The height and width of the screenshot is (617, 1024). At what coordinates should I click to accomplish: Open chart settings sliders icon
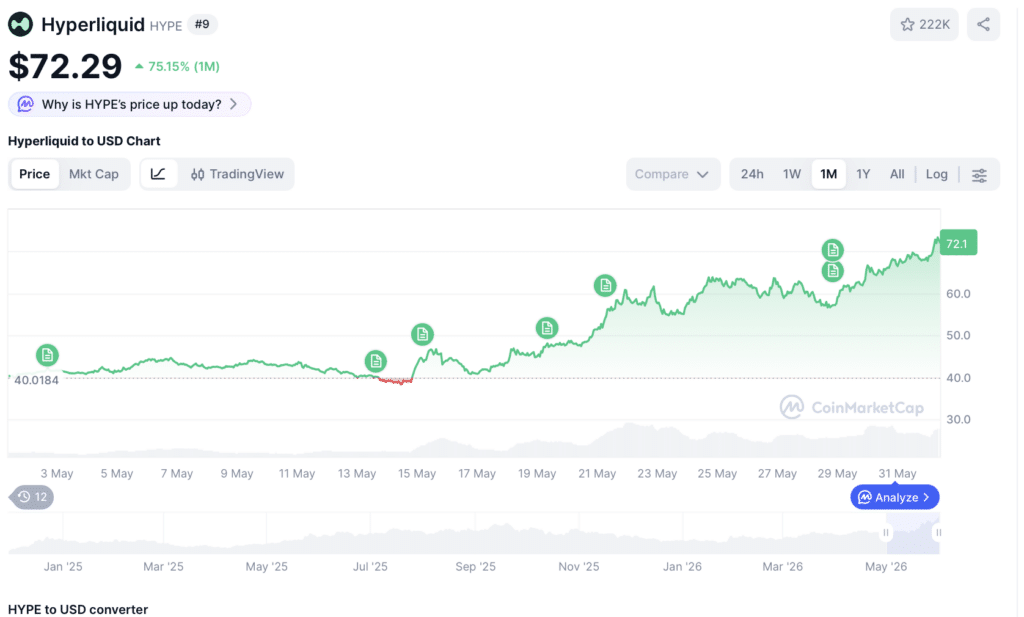[979, 175]
